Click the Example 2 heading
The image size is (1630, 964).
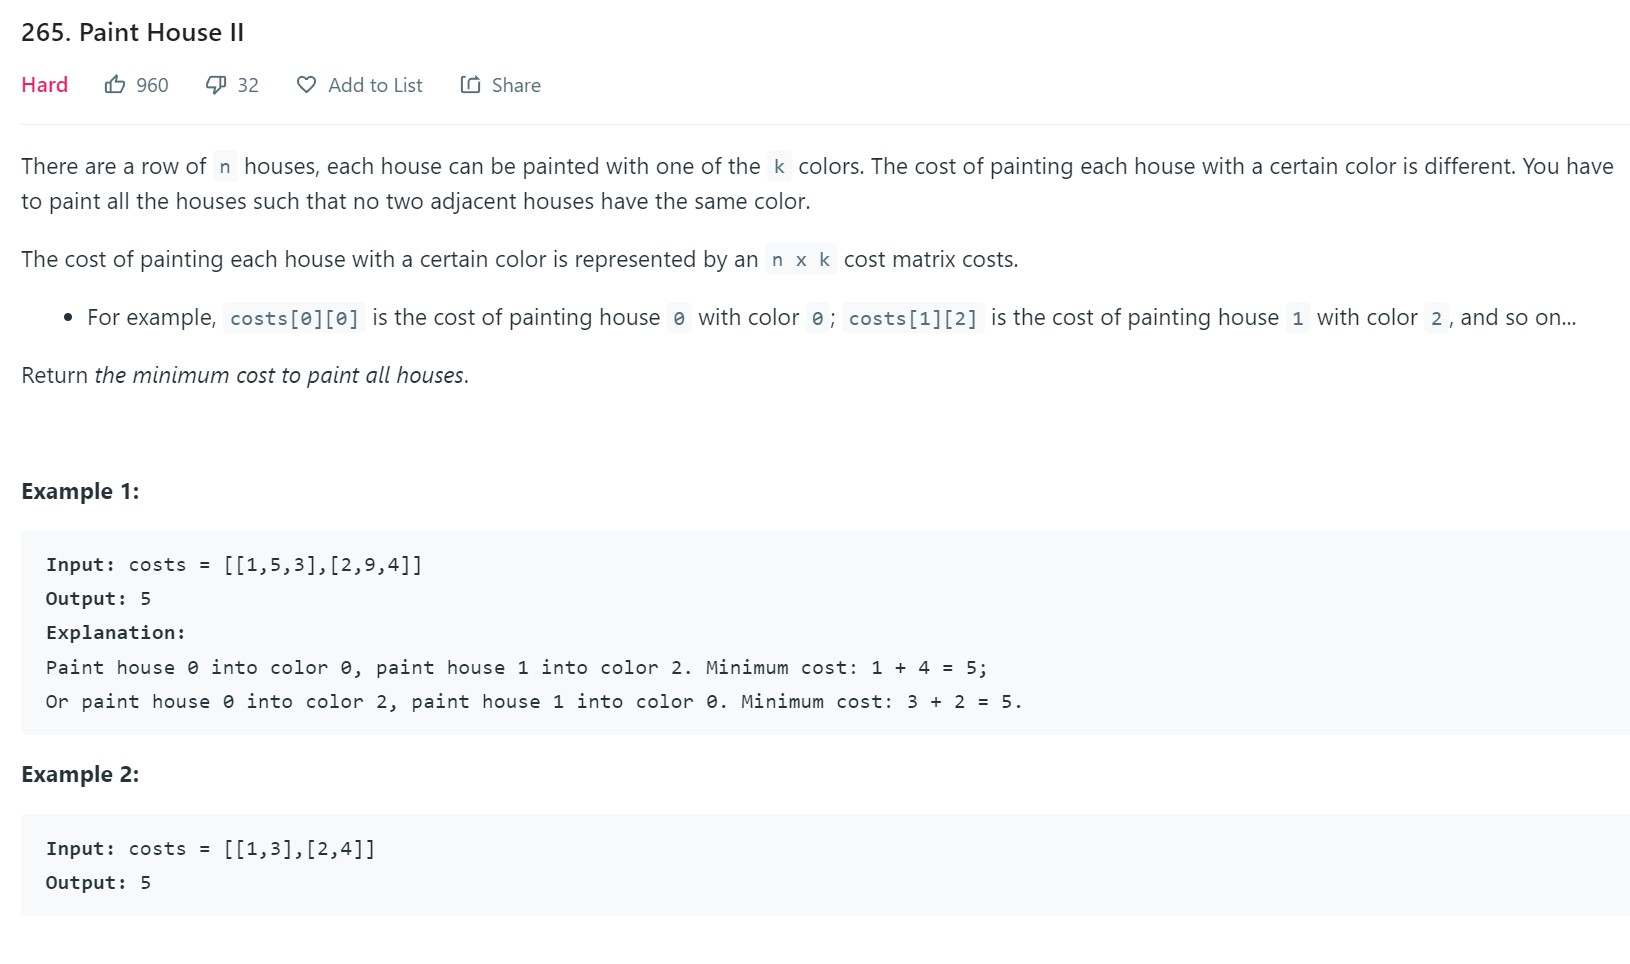point(80,774)
